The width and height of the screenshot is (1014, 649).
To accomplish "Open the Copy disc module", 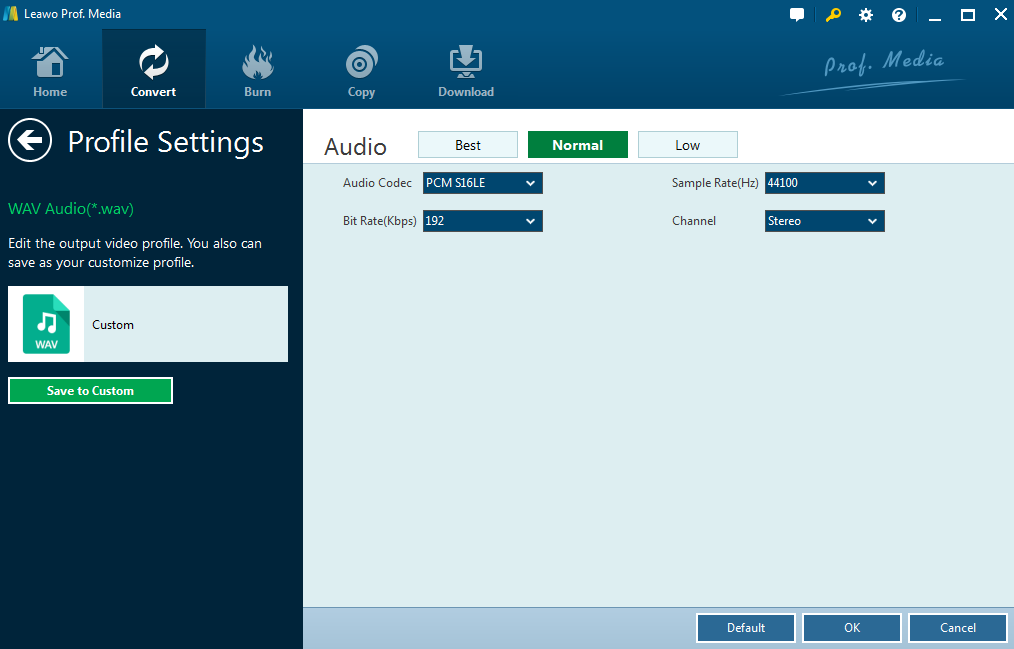I will pos(361,70).
